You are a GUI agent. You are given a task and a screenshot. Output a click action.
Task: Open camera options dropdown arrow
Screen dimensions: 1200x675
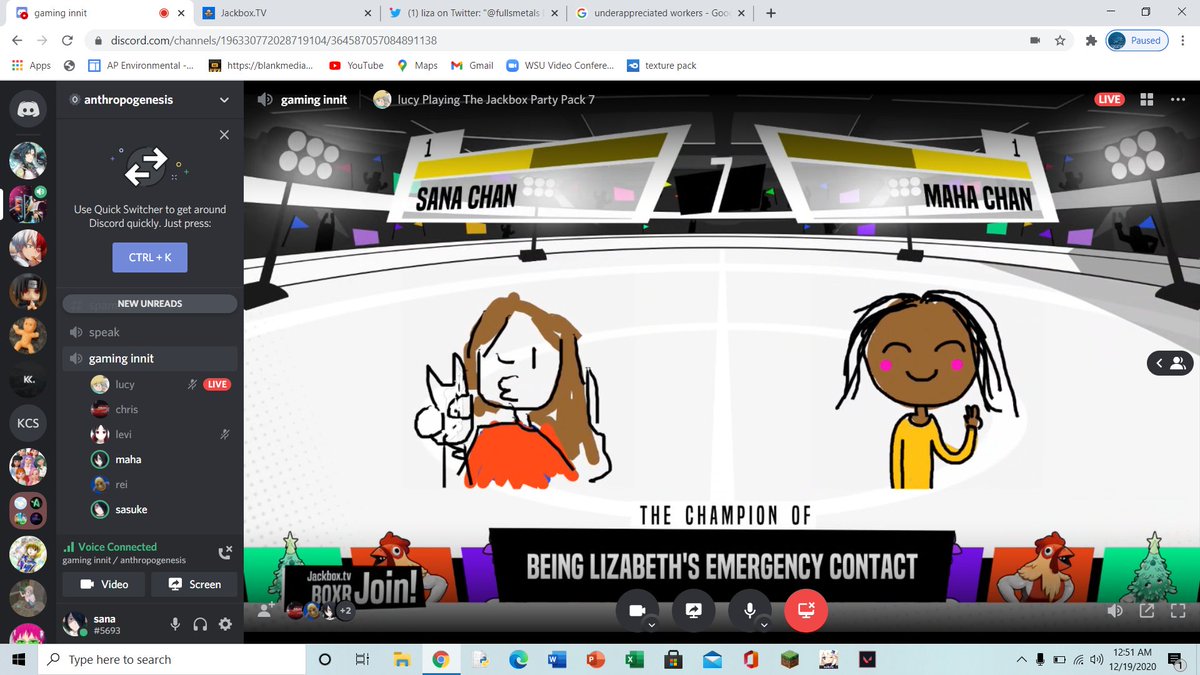coord(652,625)
